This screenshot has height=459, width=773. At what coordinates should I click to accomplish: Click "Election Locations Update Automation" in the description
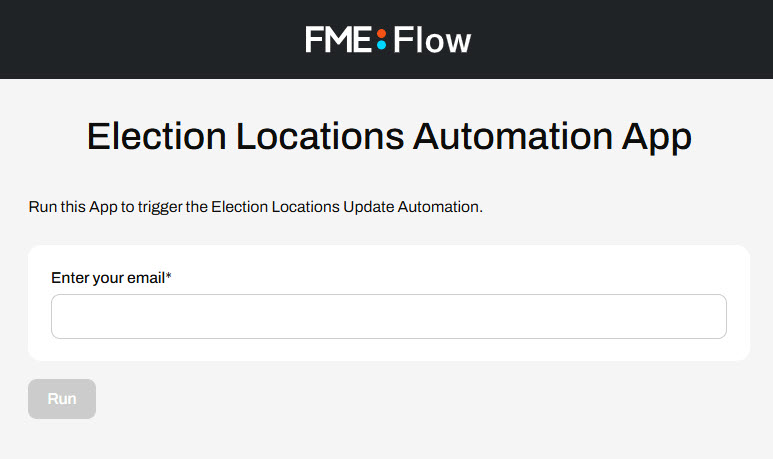coord(345,207)
